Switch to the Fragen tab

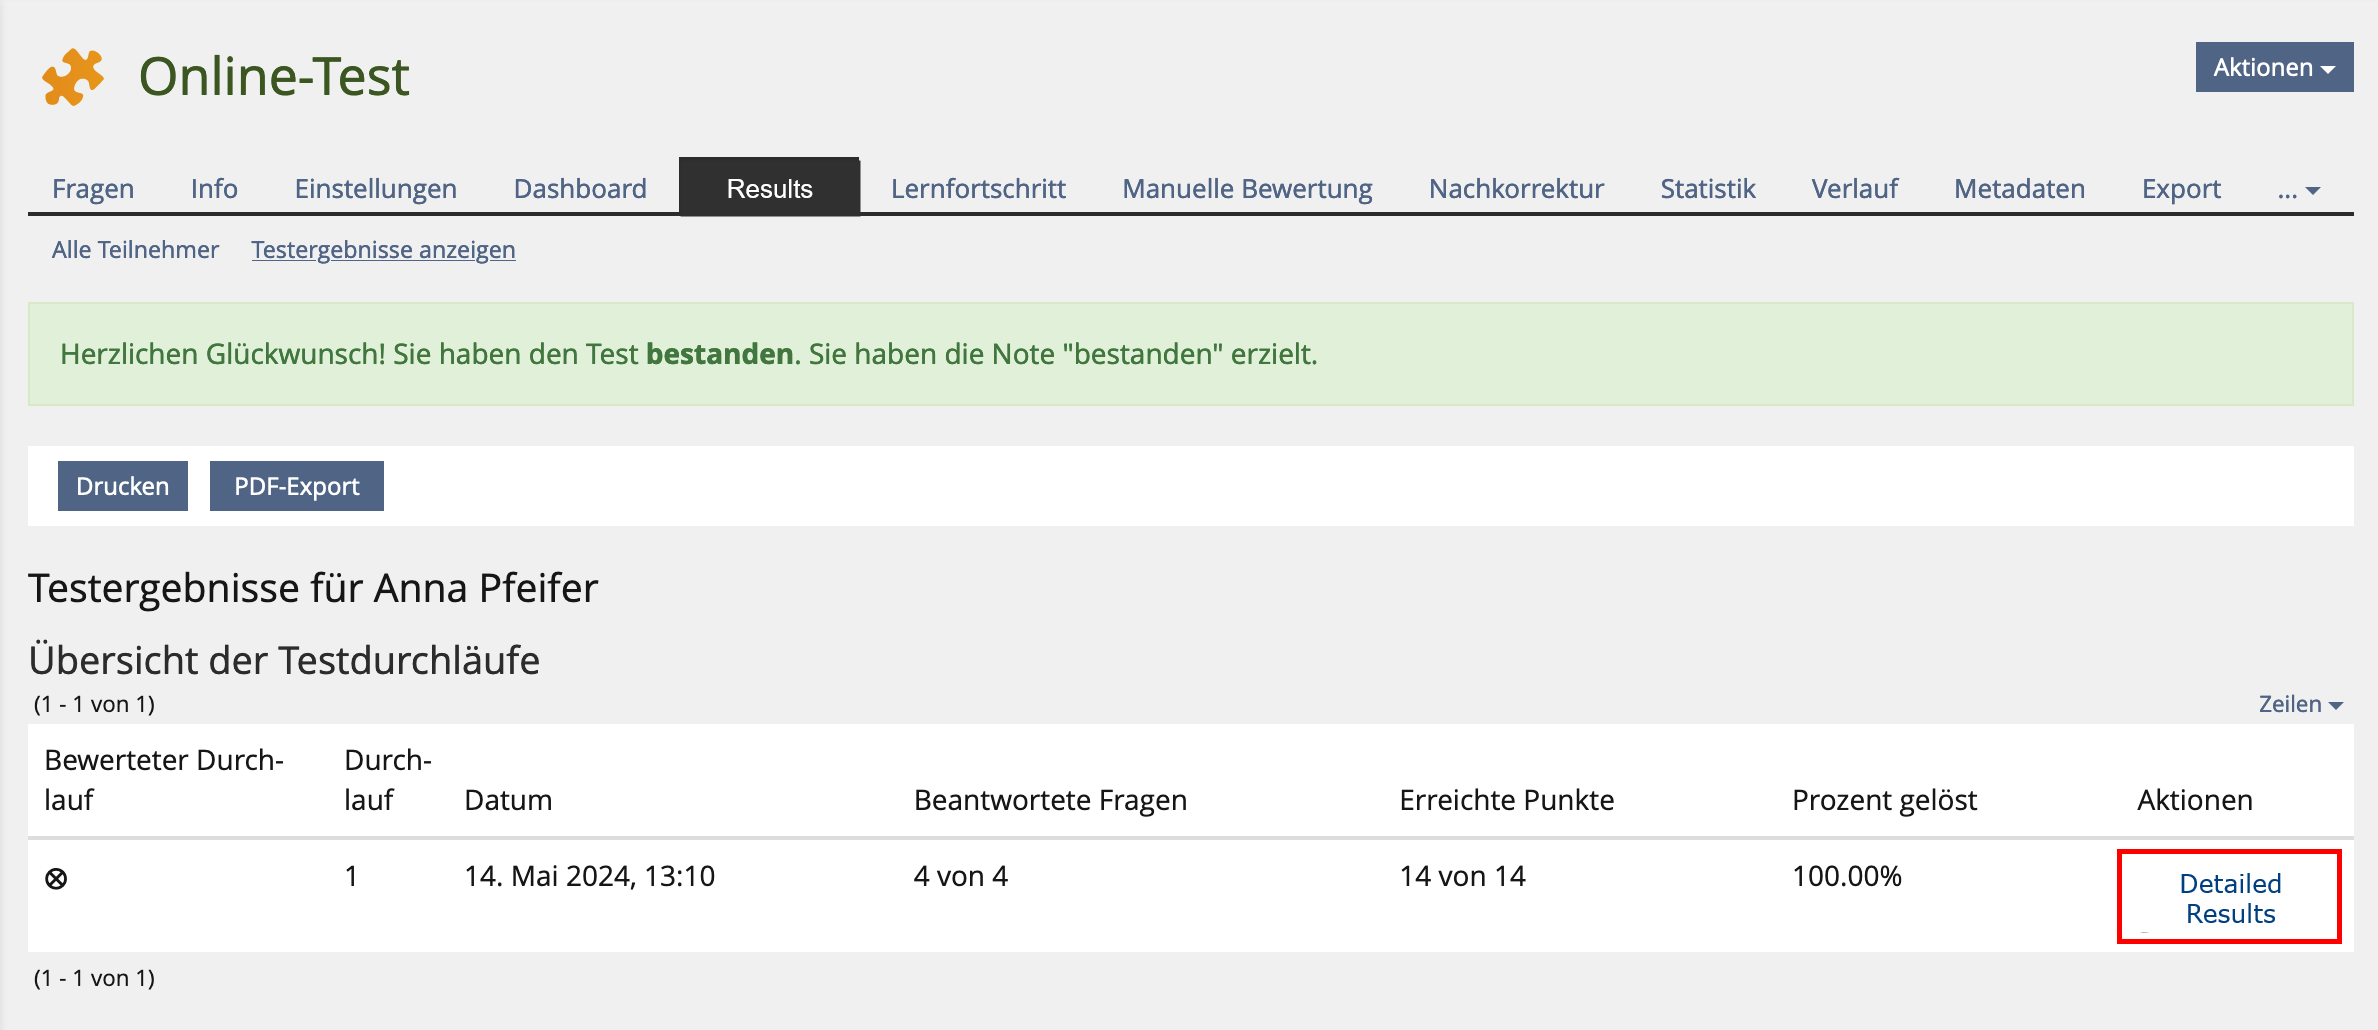point(93,189)
